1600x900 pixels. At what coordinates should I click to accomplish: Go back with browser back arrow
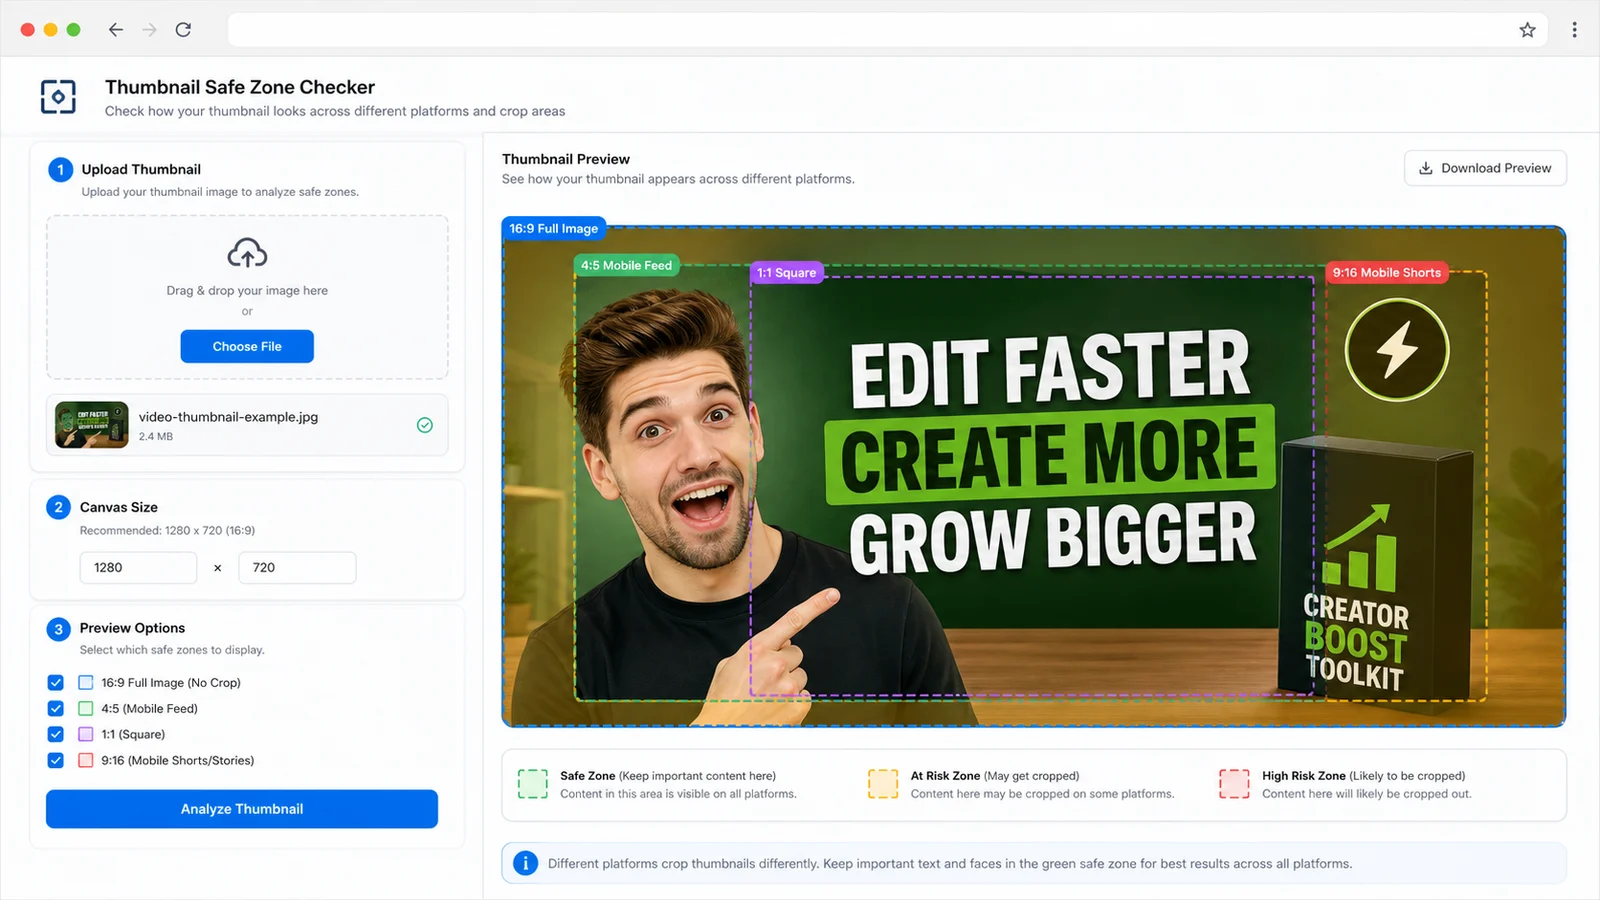pos(116,30)
